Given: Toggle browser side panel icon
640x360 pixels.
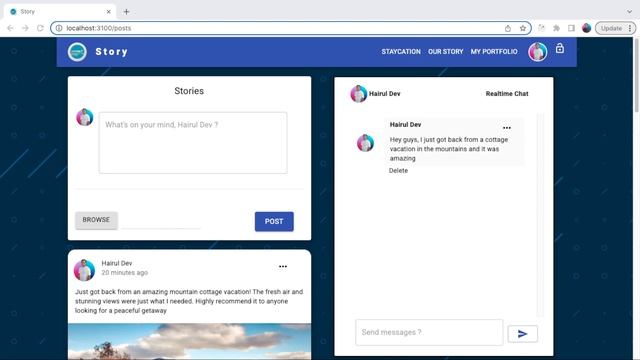Looking at the screenshot, I should [x=571, y=28].
